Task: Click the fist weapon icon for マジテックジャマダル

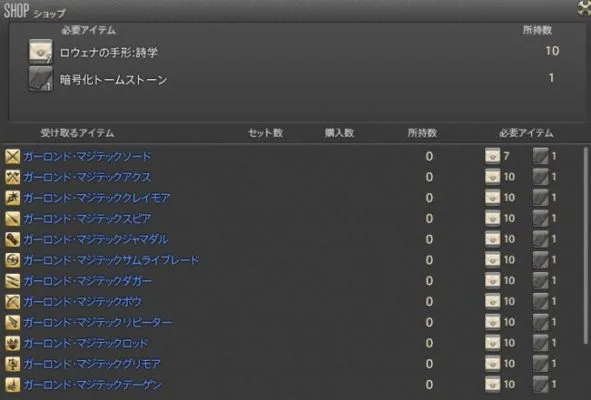Action: click(x=12, y=239)
